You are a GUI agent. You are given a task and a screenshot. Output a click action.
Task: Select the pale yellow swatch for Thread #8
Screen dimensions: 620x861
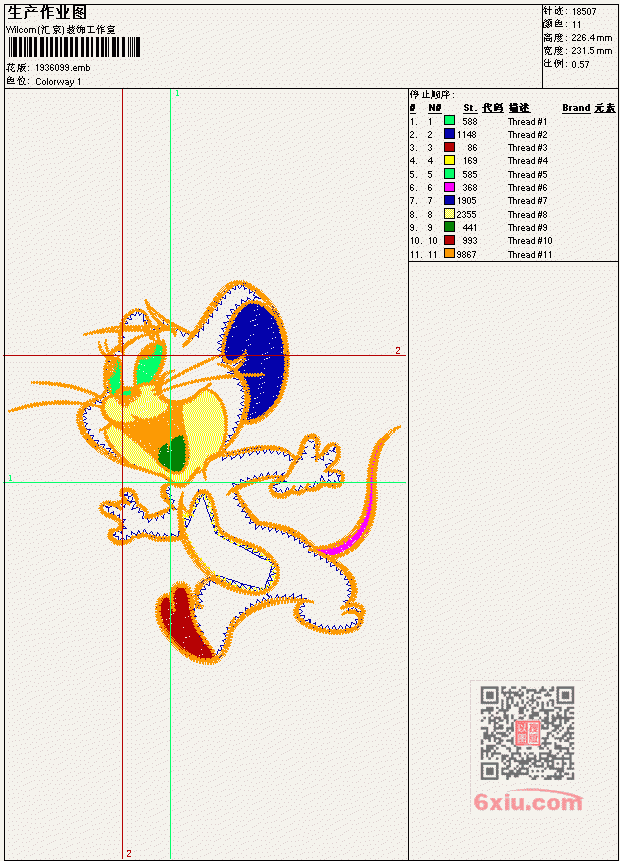[449, 214]
